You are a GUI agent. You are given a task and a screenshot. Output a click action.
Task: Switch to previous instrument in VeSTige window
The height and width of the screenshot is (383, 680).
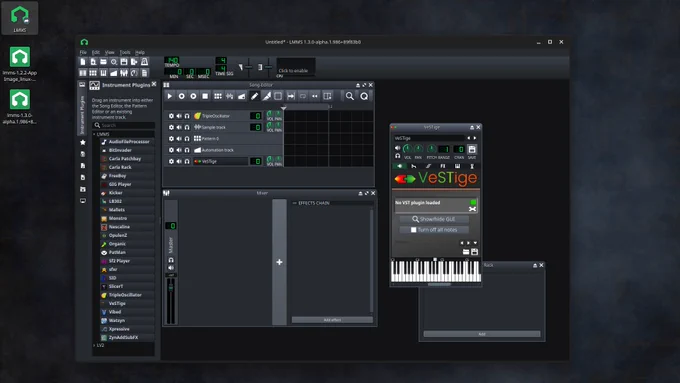pos(469,138)
